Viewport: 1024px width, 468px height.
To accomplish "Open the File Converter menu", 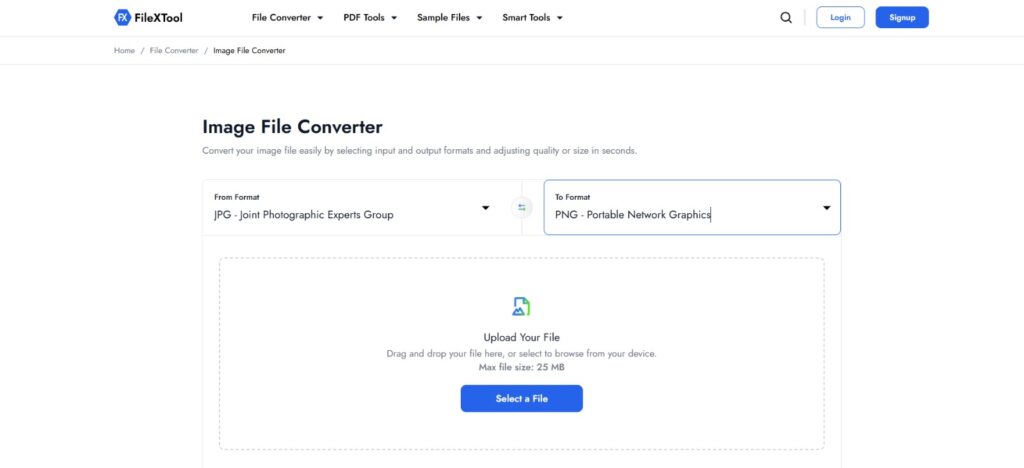I will [x=287, y=17].
